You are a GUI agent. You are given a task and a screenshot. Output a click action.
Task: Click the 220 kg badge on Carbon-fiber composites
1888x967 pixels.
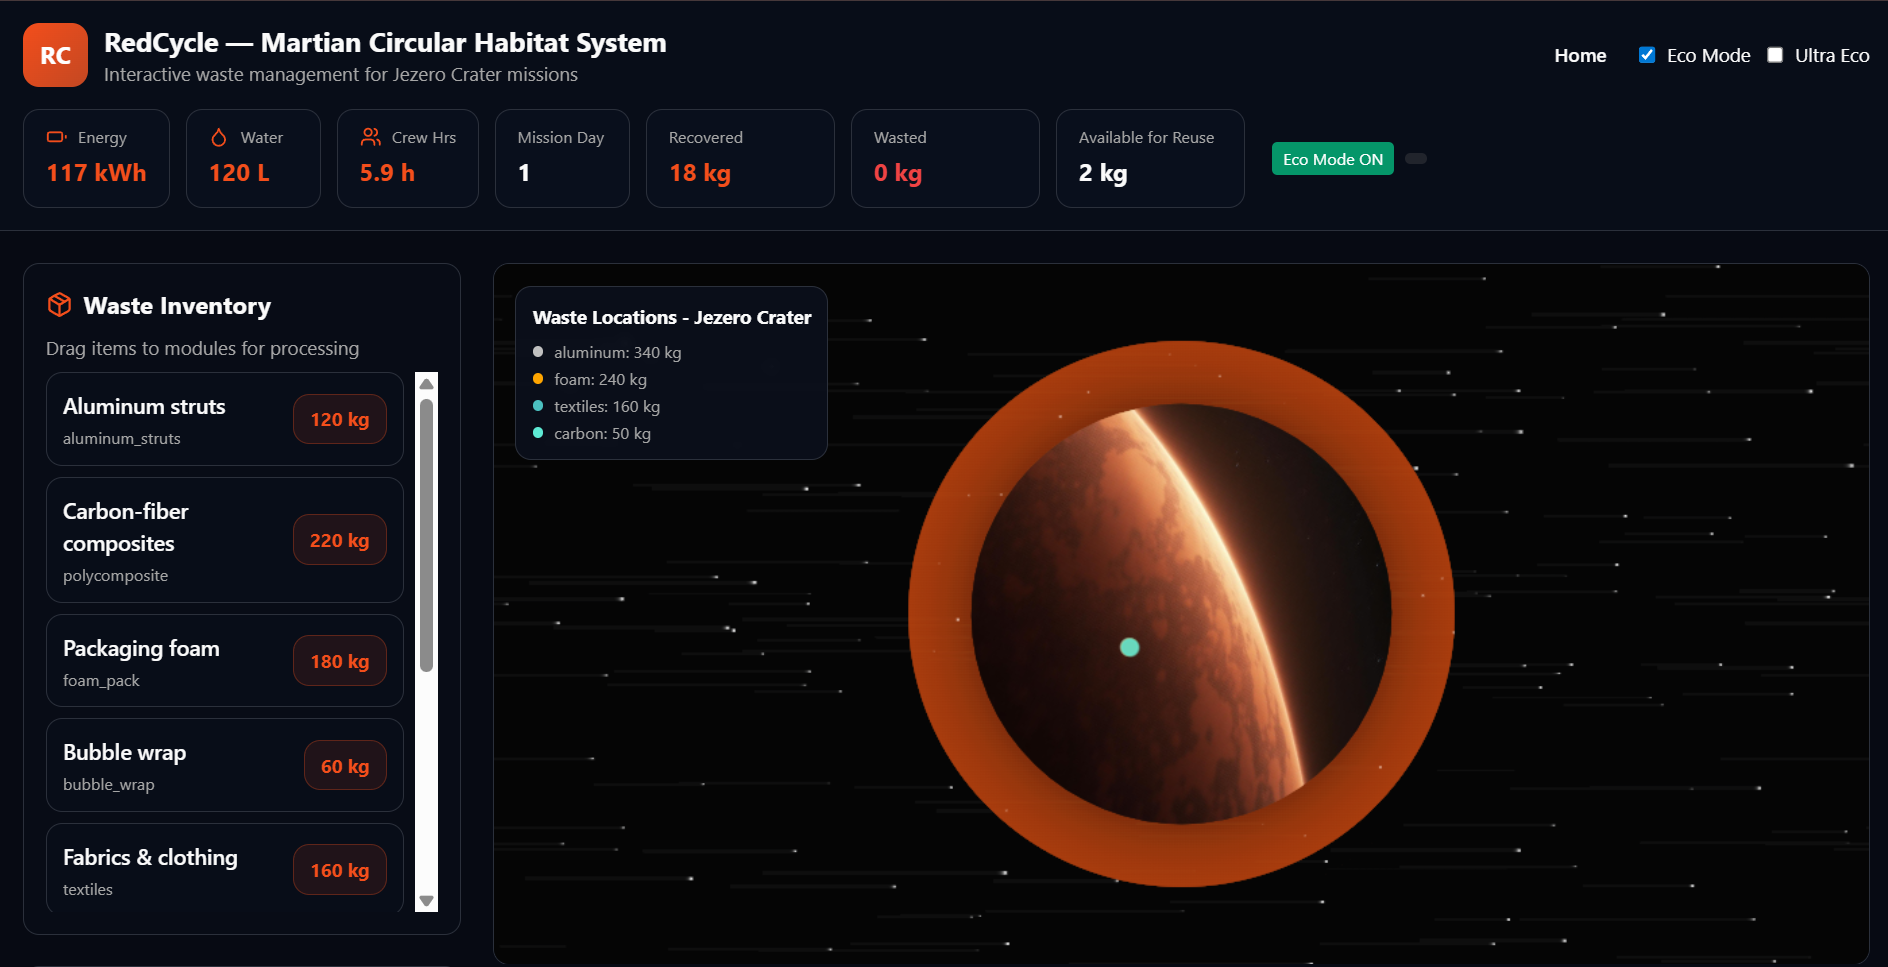click(x=340, y=540)
